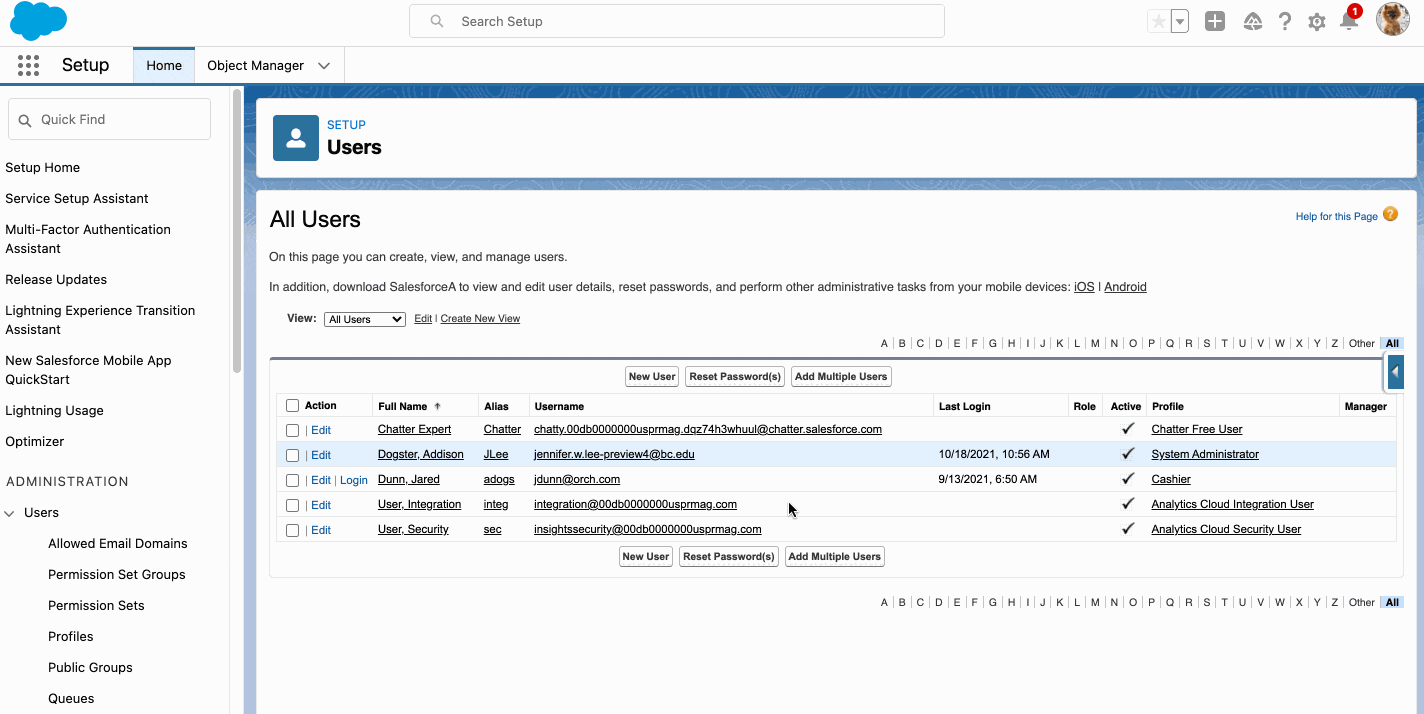Check the Dogster, Addison row checkbox
Screen dimensions: 1424x714
click(x=292, y=455)
